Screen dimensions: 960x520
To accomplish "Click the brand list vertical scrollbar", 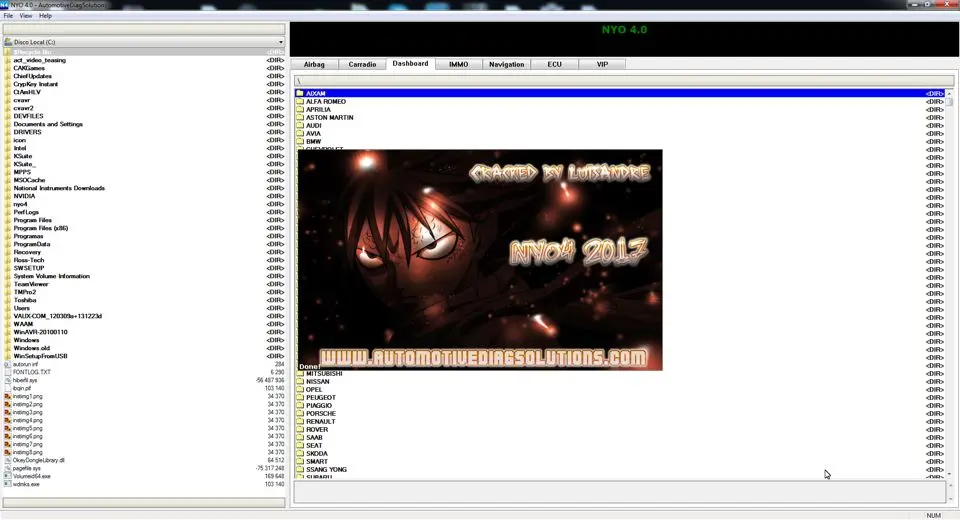I will 950,283.
